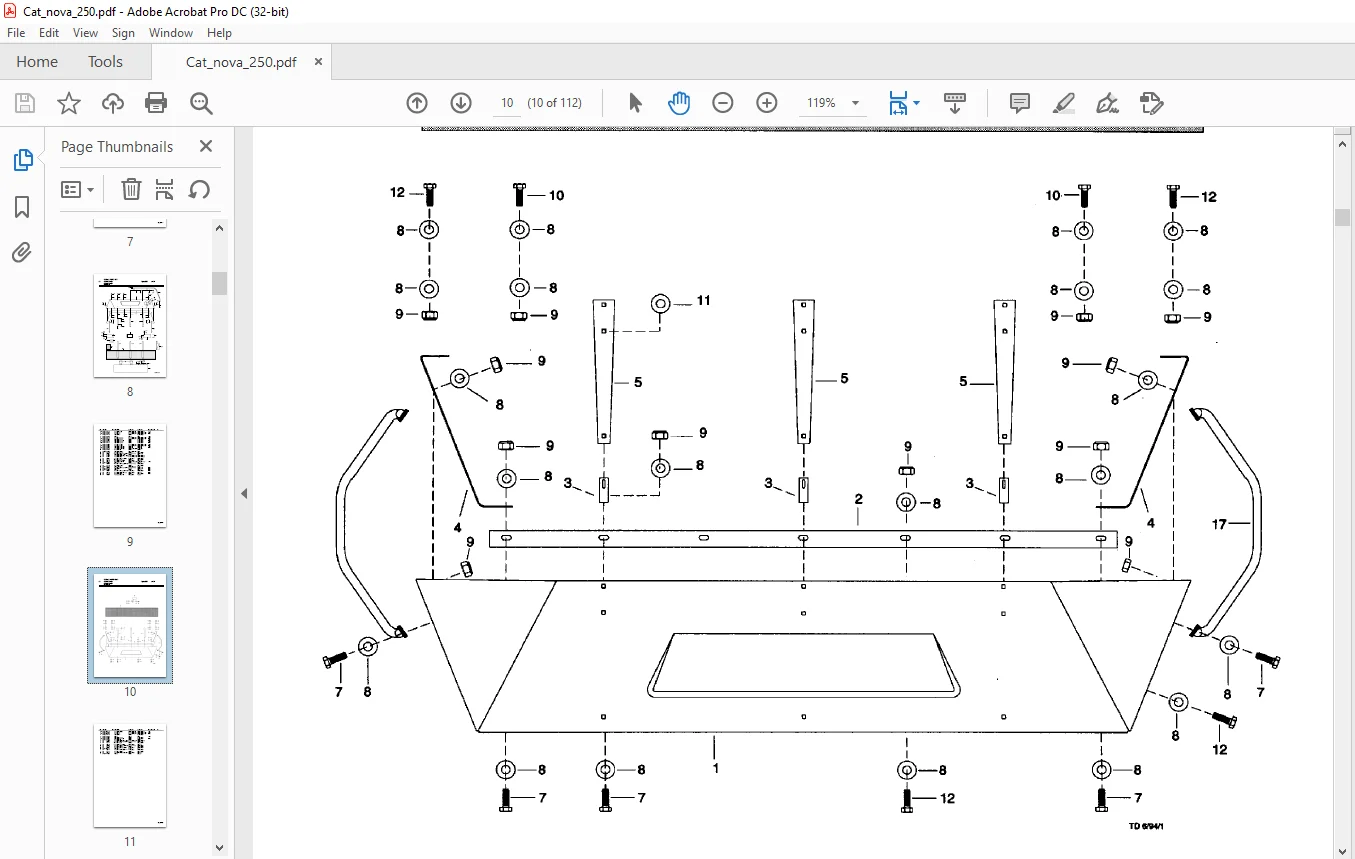Click the Zoom in plus icon
Screen dimensions: 1355x859
coord(767,103)
